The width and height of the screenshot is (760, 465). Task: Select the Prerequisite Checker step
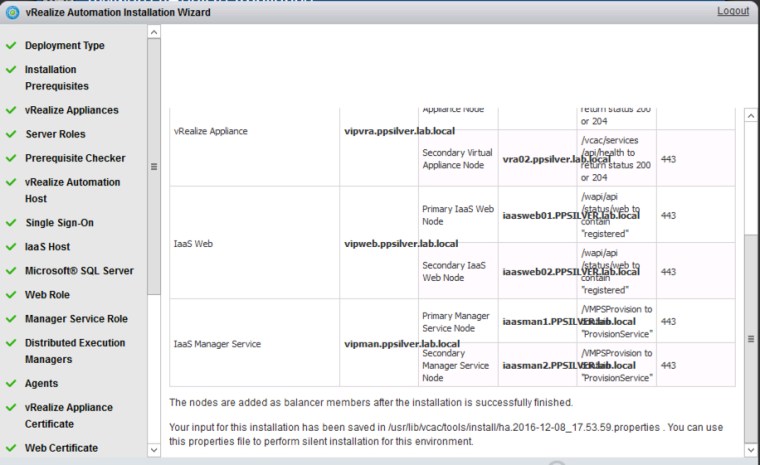tap(75, 158)
